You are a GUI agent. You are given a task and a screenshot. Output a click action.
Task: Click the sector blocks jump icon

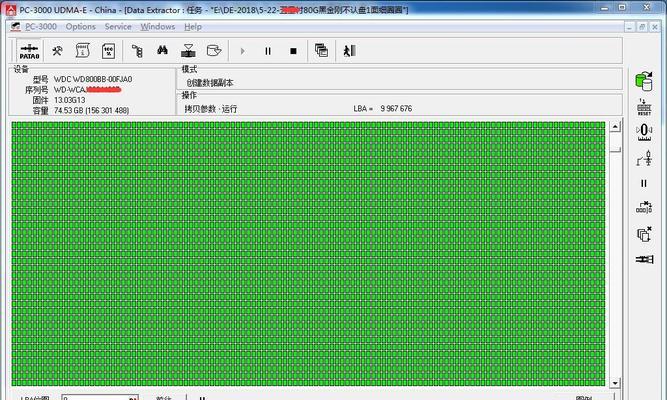[x=644, y=208]
